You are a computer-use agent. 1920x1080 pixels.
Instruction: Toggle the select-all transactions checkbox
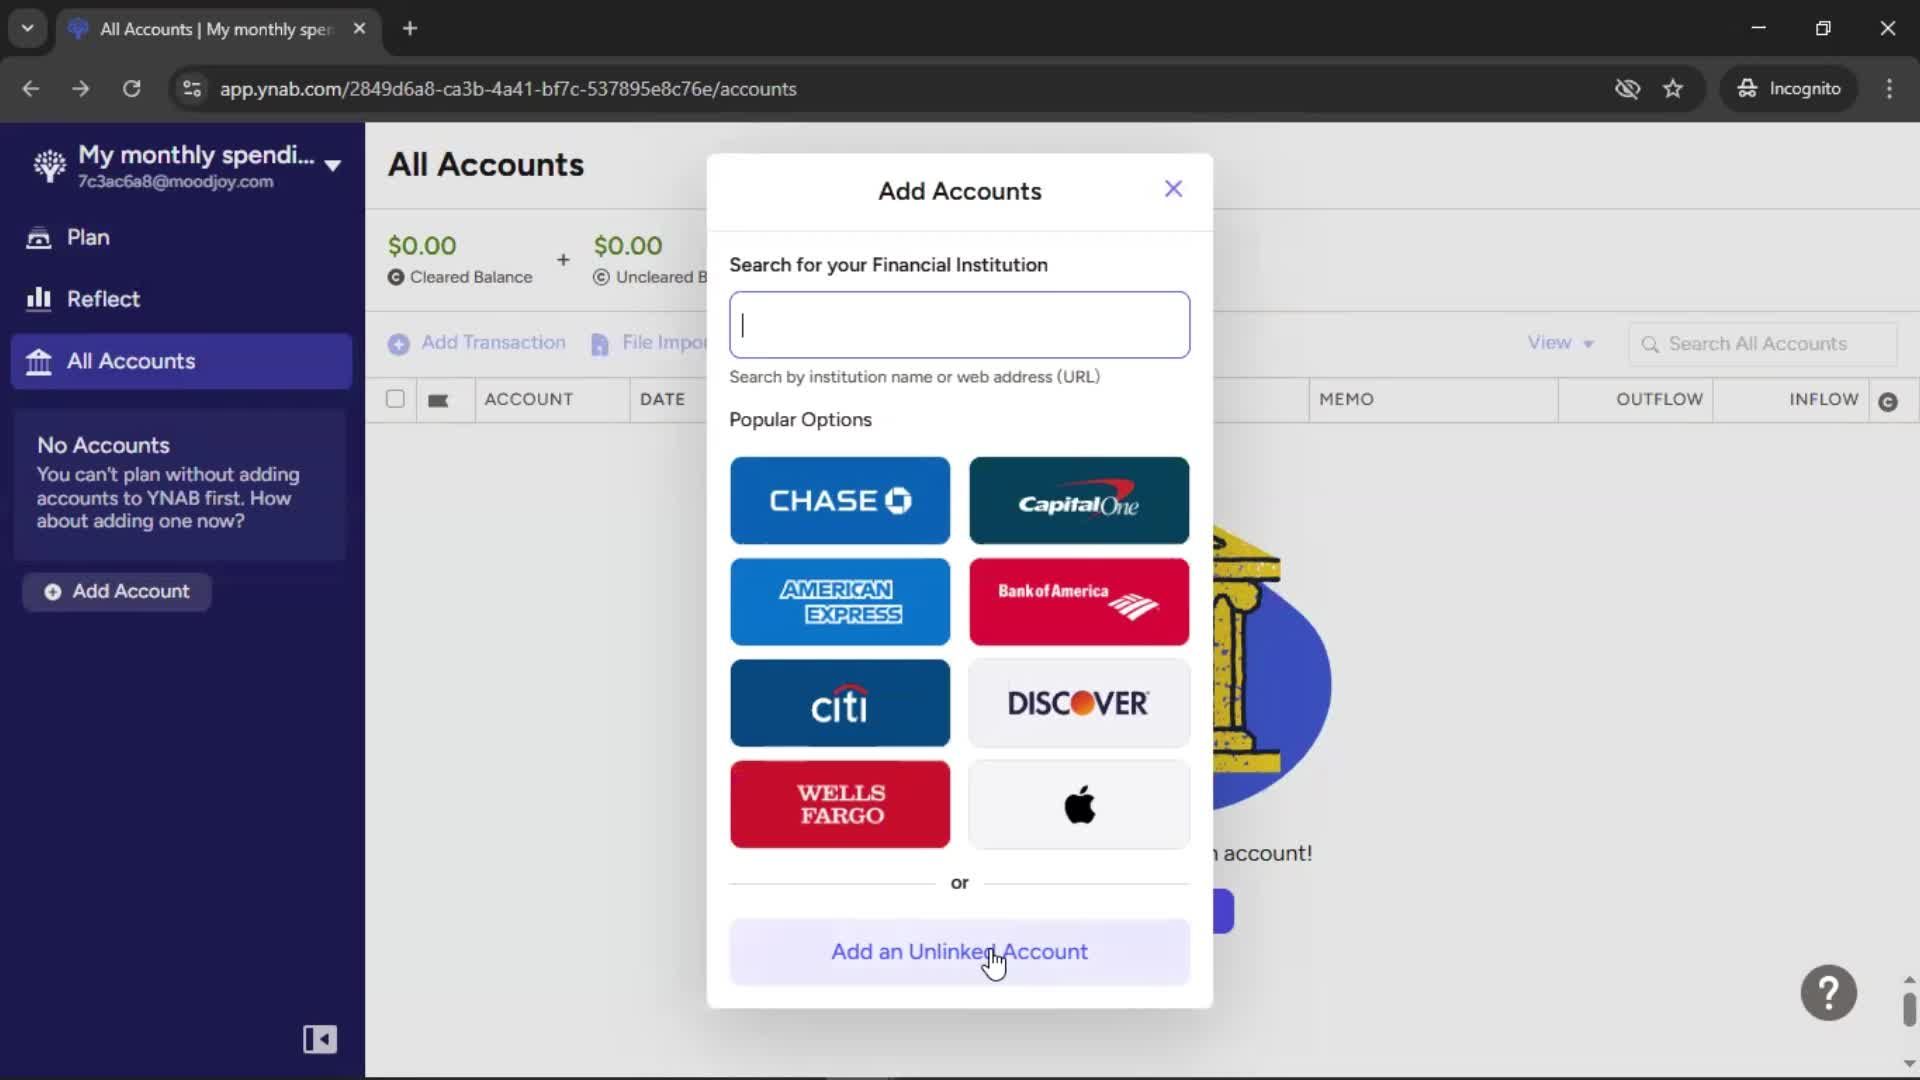[395, 399]
